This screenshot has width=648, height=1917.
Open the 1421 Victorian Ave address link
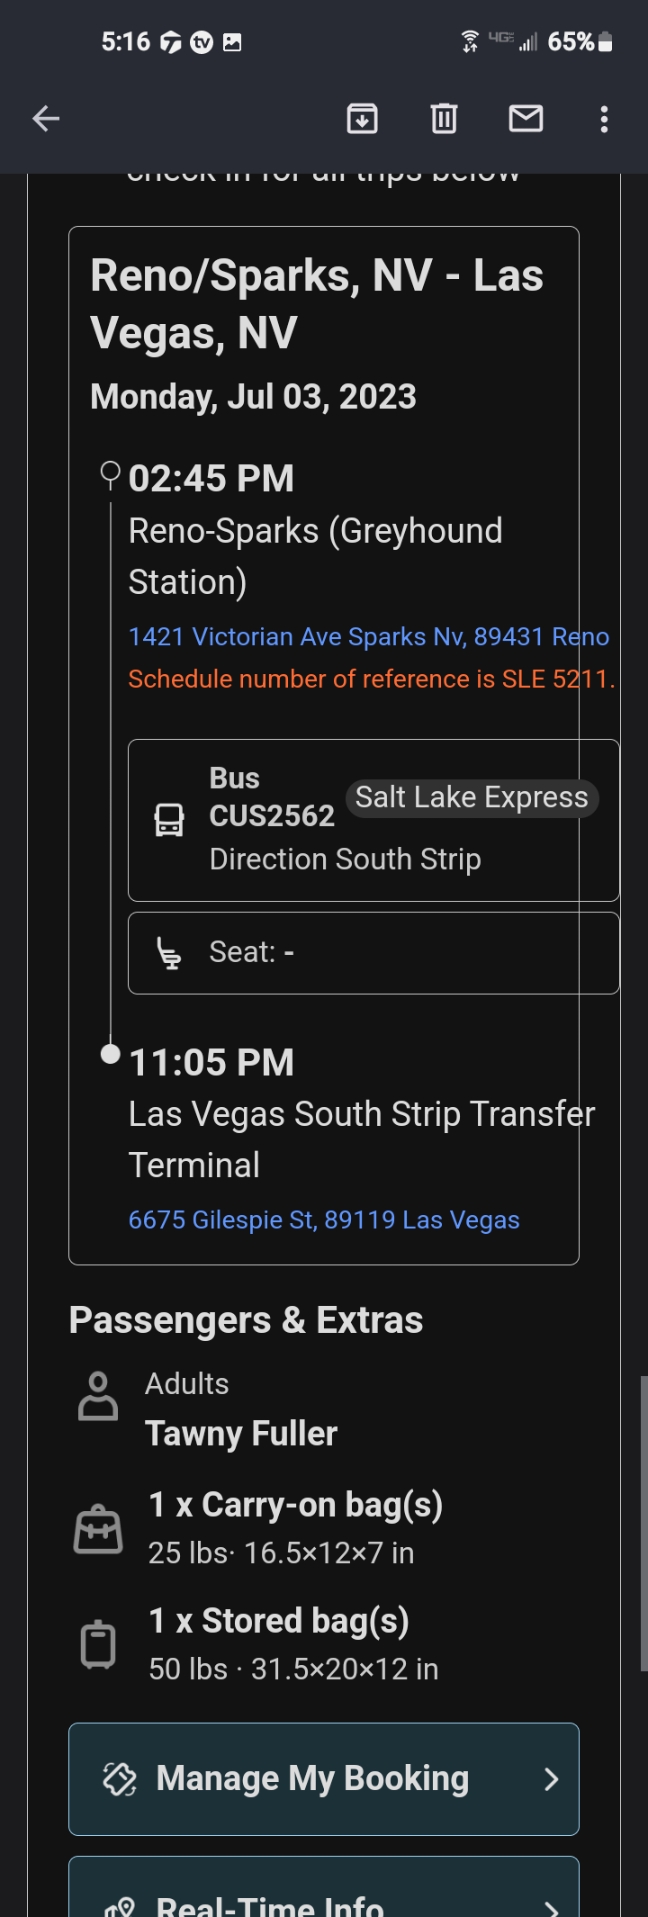[368, 637]
